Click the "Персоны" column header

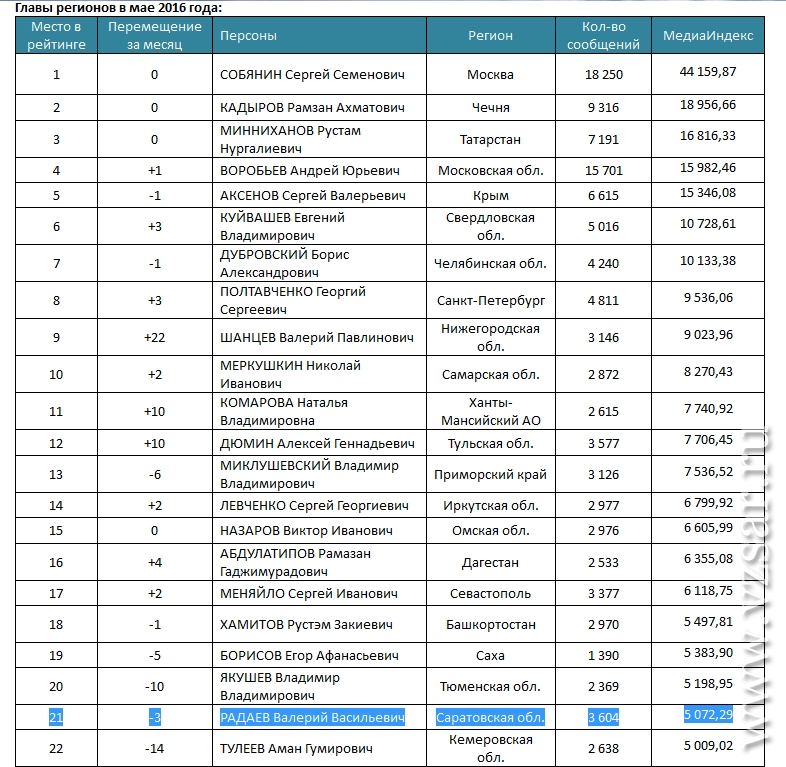319,36
